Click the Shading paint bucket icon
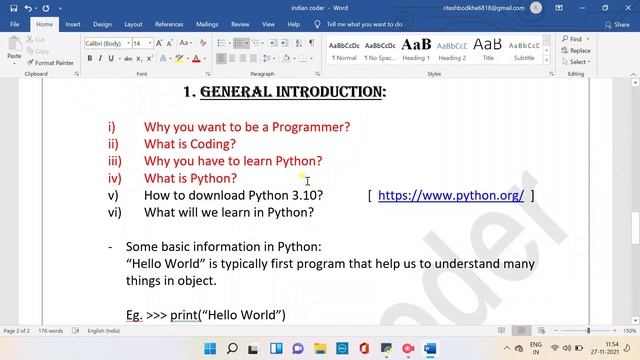 coord(286,58)
